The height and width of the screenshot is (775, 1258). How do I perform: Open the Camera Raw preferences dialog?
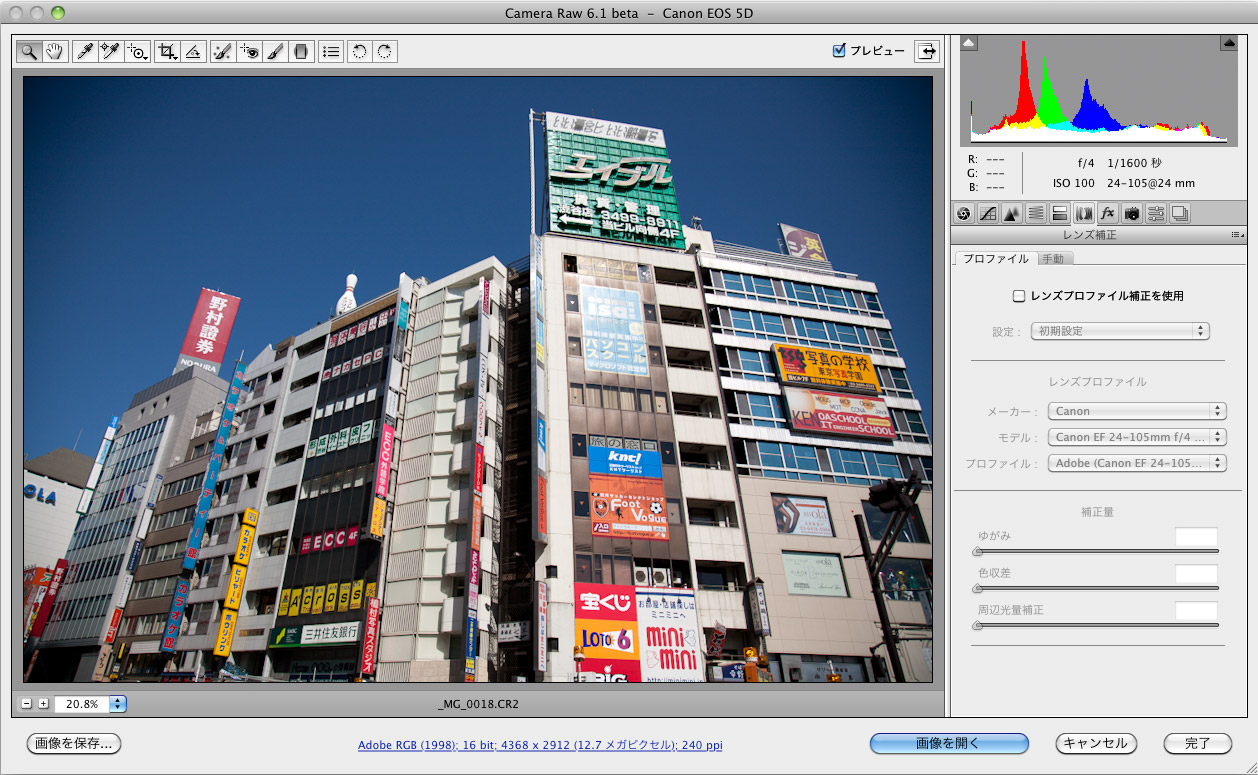(x=331, y=51)
